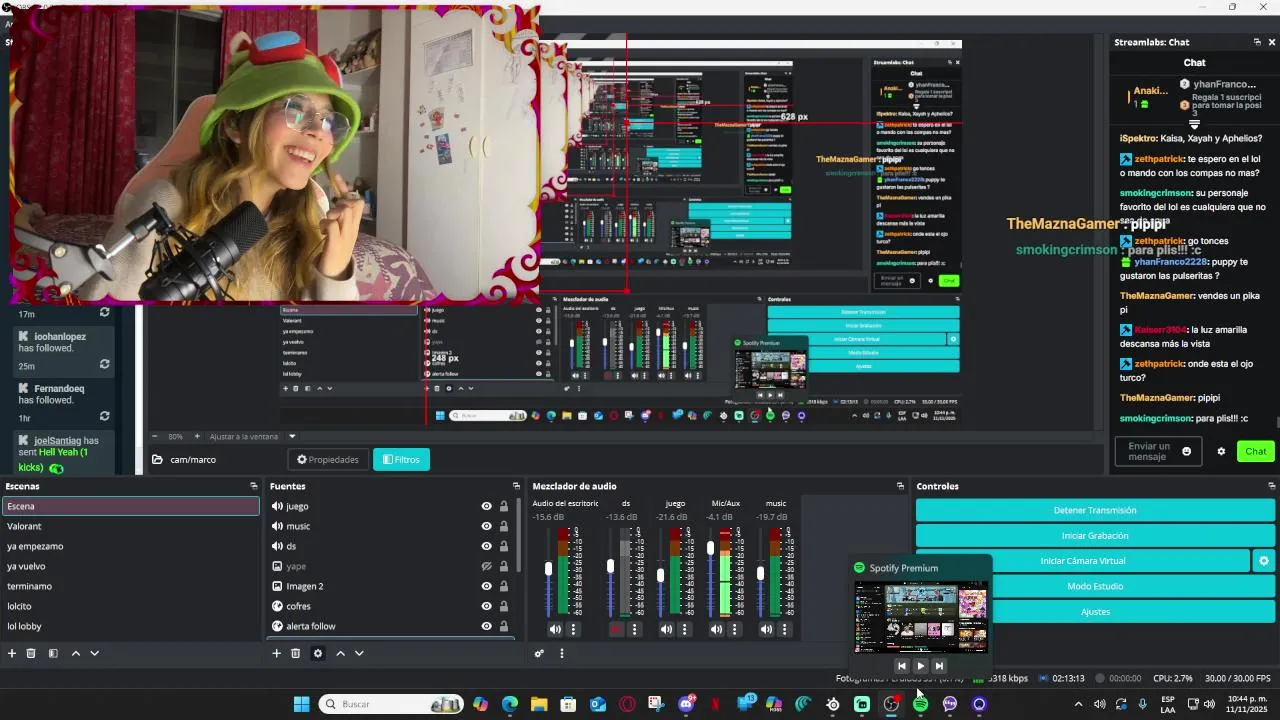Hide the alerta follow source
The width and height of the screenshot is (1280, 720).
[x=487, y=626]
